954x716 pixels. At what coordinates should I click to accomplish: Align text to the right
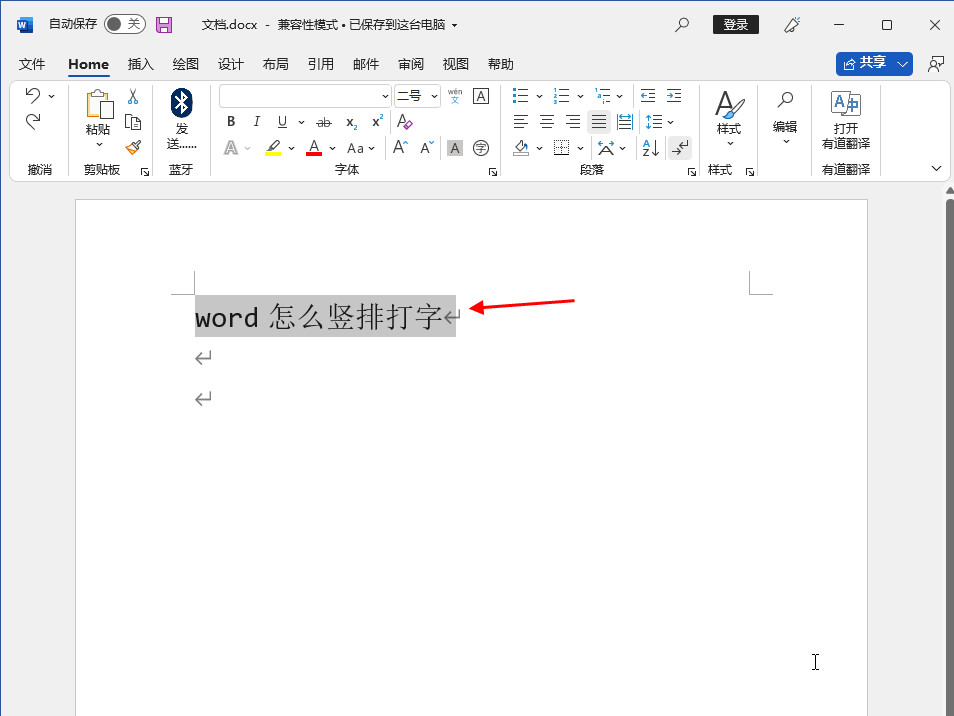tap(573, 122)
